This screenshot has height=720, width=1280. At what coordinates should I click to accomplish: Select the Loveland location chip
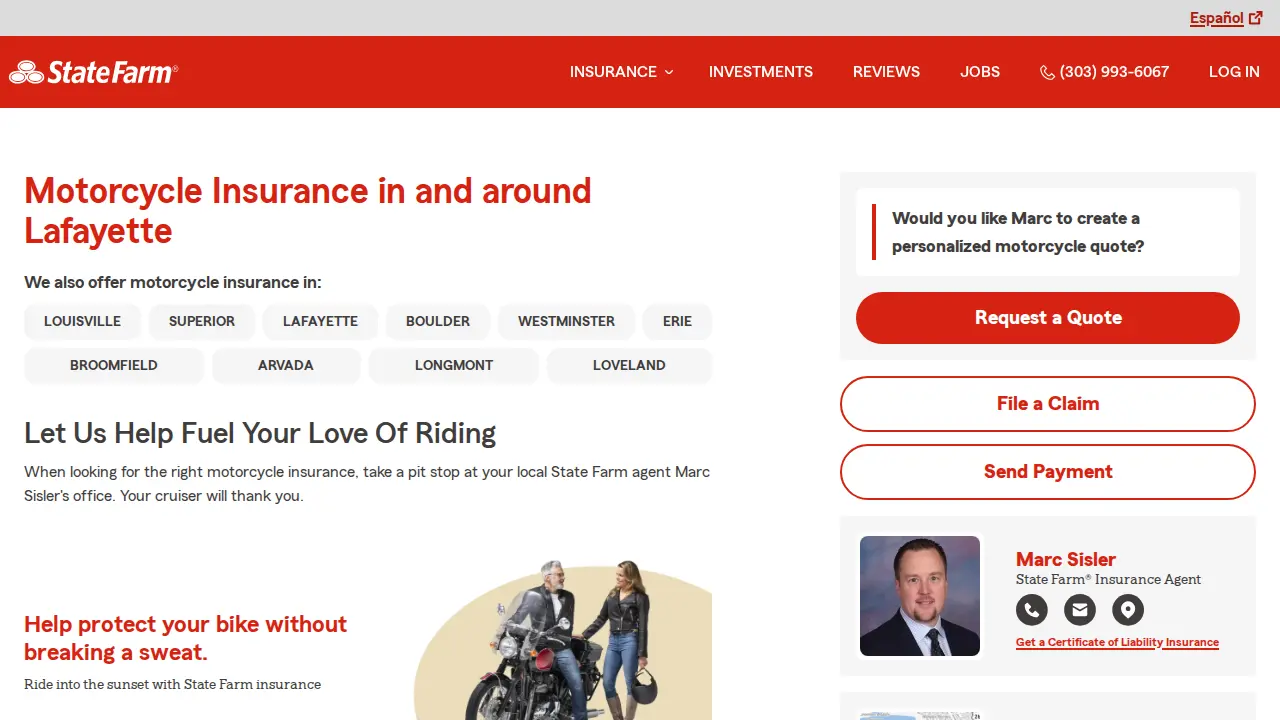(629, 365)
